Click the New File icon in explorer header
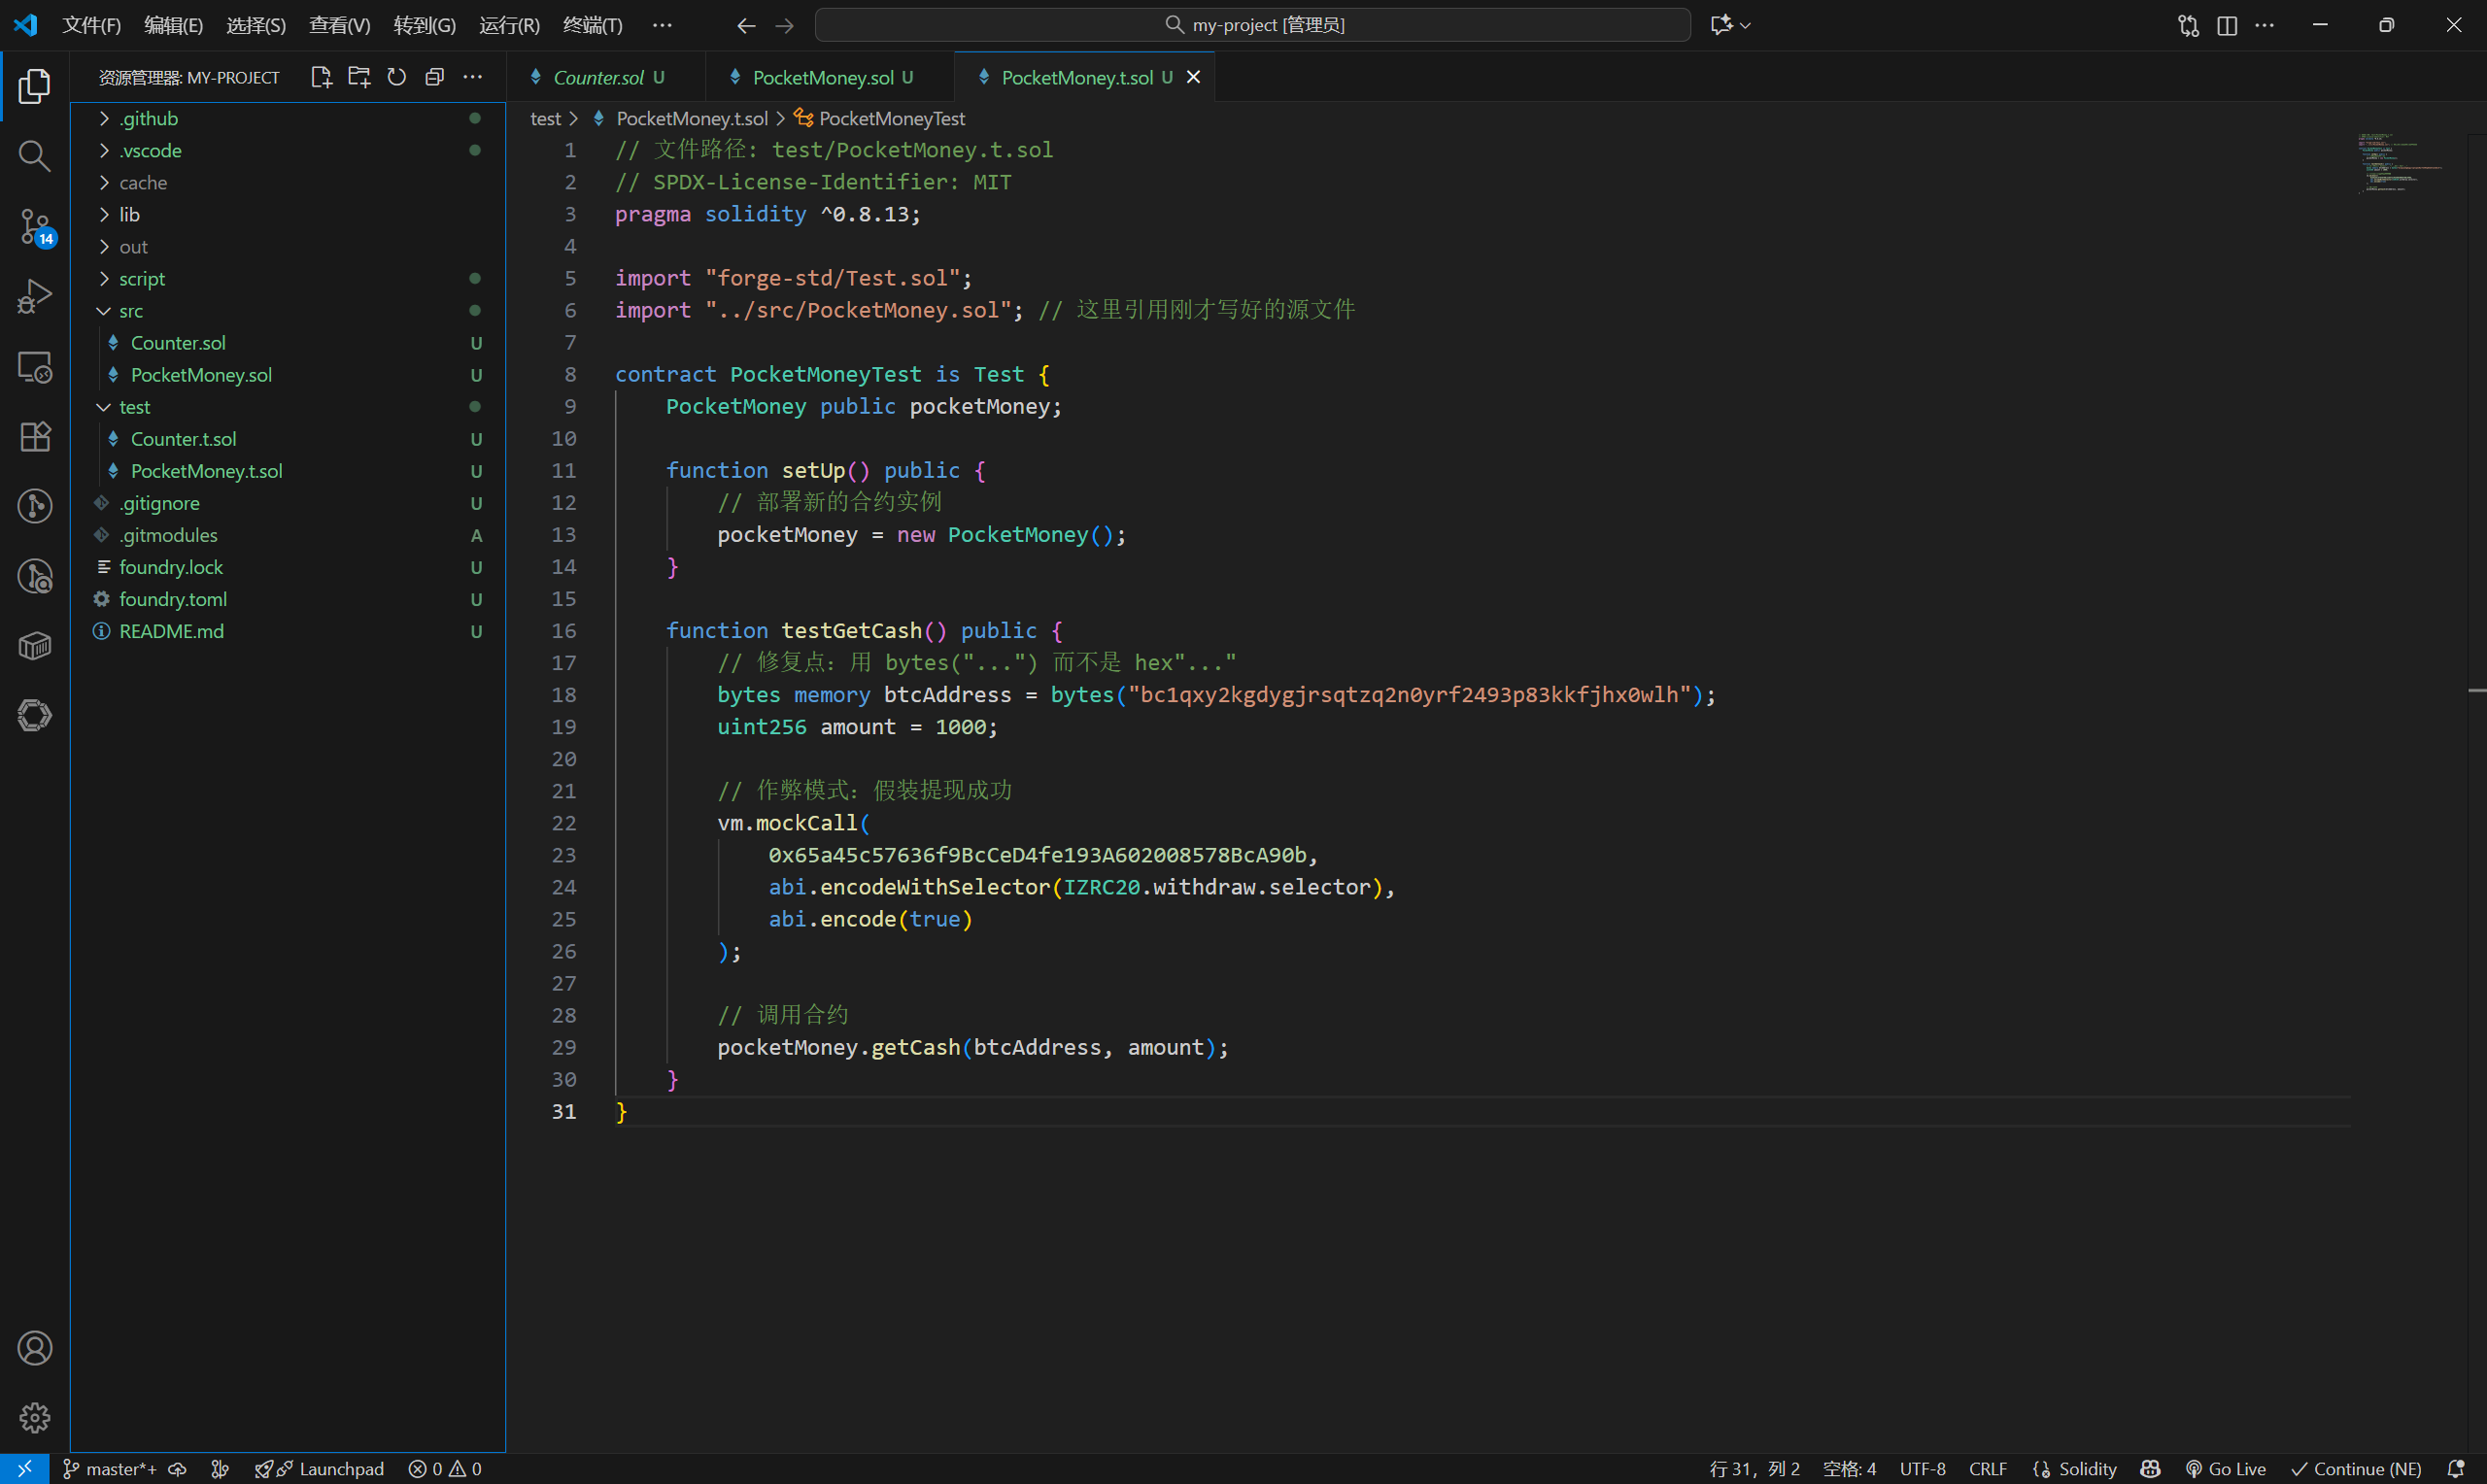Screen dimensions: 2487x1484 click(321, 77)
